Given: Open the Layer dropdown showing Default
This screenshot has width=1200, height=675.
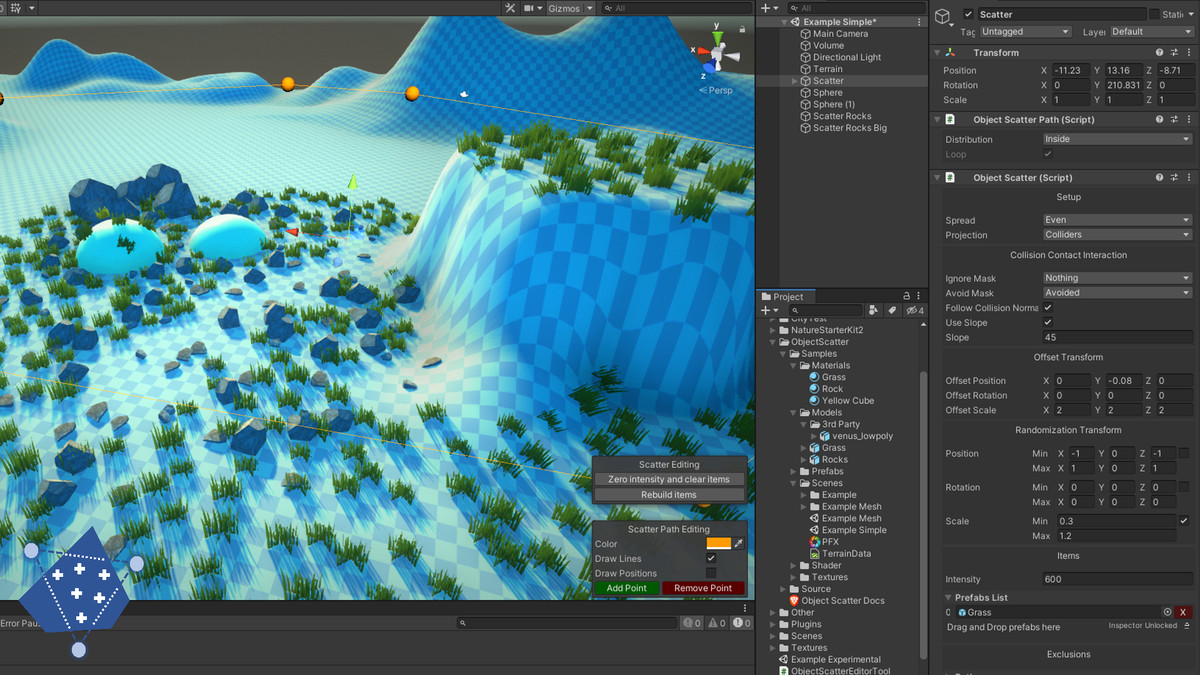Looking at the screenshot, I should point(1150,31).
